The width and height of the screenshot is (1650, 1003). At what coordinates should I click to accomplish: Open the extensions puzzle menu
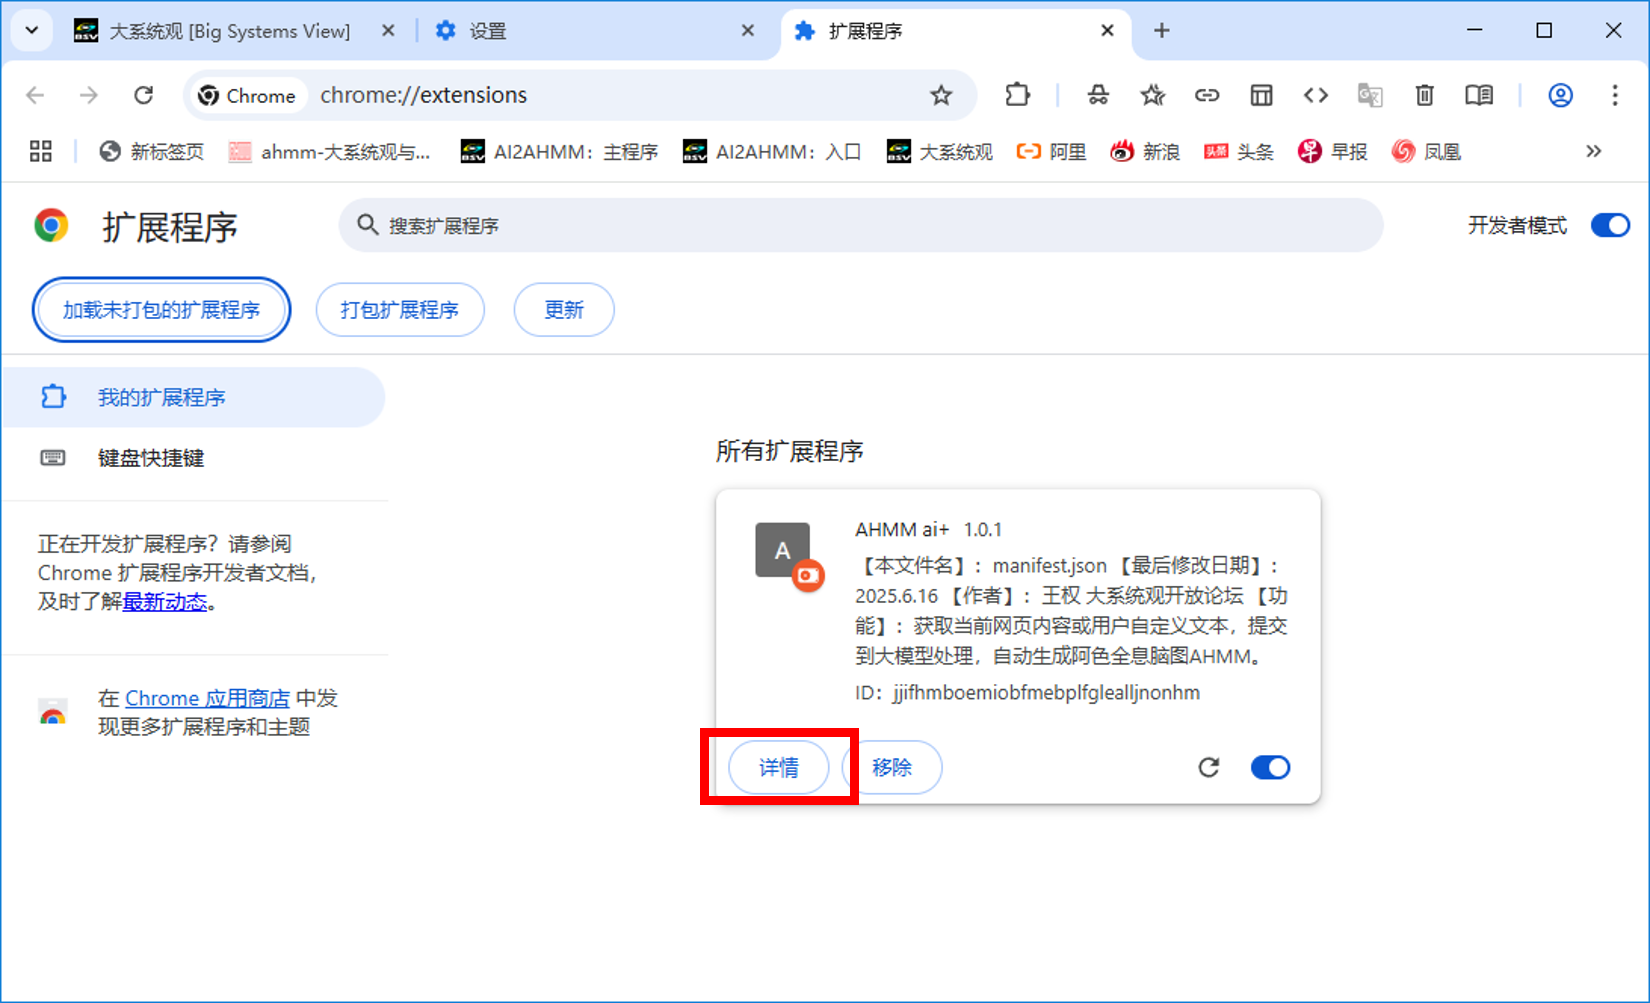coord(1017,95)
